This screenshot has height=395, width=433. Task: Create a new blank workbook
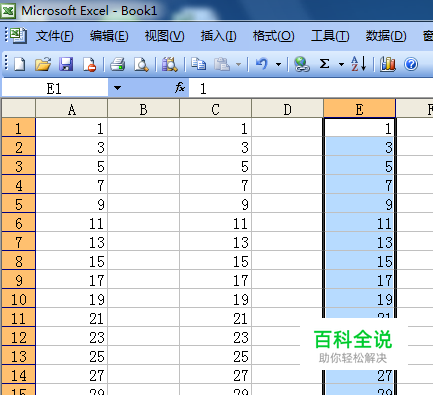coord(19,64)
